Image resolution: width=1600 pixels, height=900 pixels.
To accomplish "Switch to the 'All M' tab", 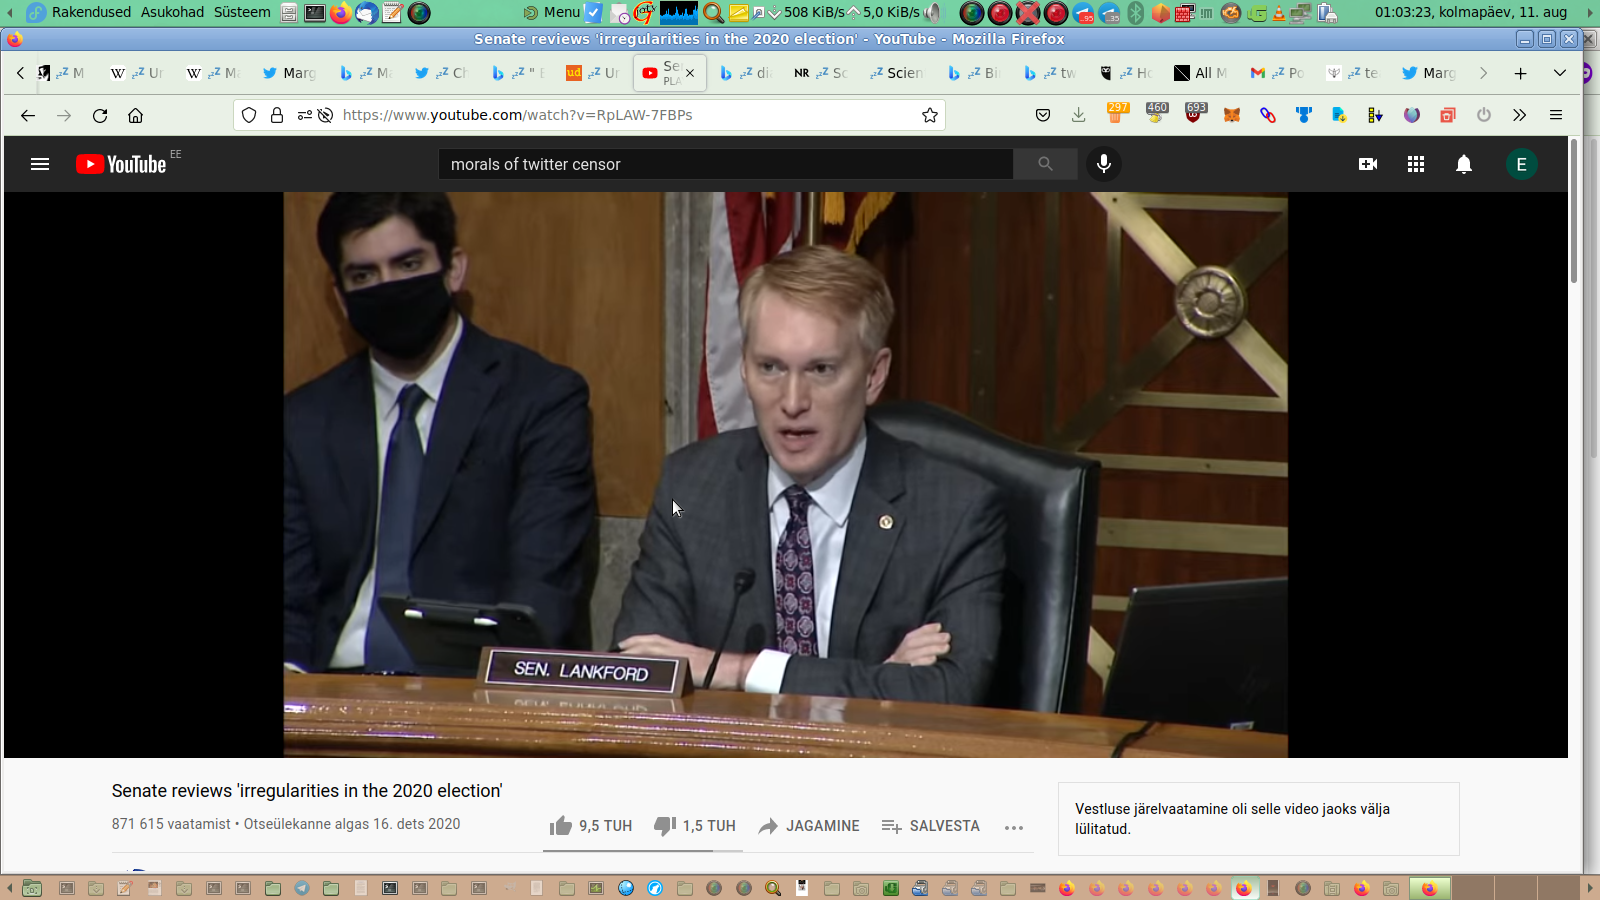I will click(1201, 73).
